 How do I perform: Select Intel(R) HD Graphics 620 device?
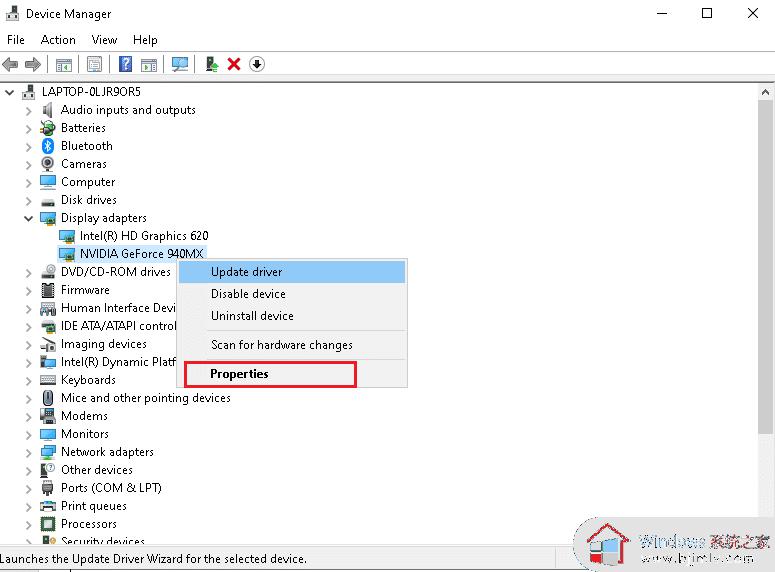pos(144,236)
